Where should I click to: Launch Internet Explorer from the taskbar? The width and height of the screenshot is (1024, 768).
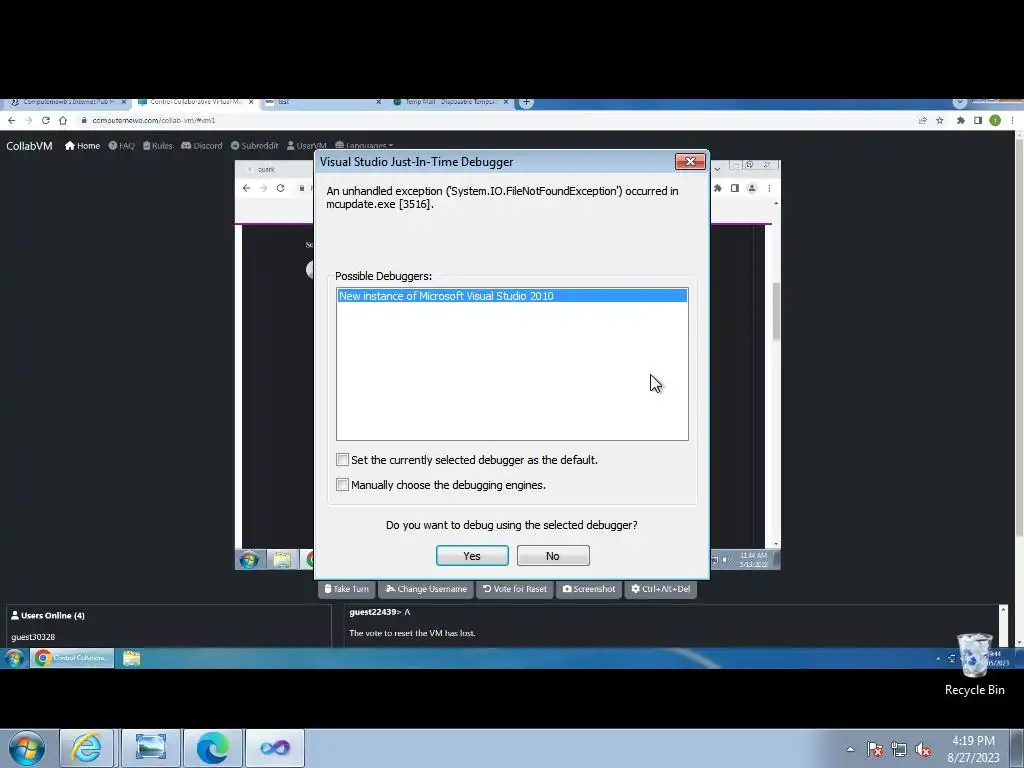click(87, 748)
